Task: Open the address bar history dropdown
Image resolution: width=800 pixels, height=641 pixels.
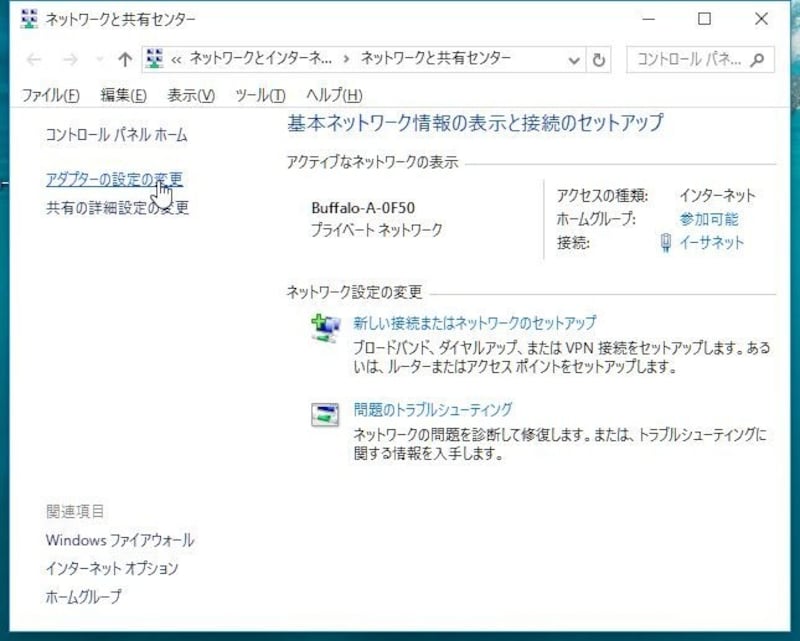Action: (574, 60)
